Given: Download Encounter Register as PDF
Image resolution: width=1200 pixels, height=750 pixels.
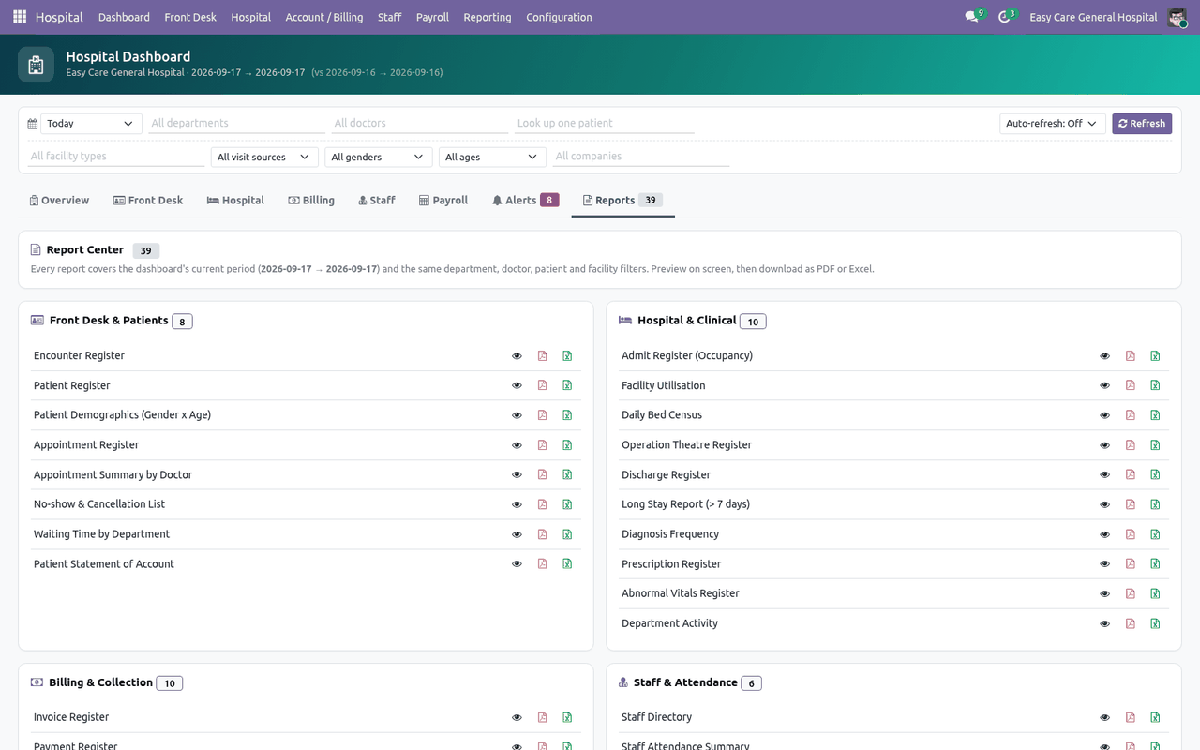Looking at the screenshot, I should [542, 356].
